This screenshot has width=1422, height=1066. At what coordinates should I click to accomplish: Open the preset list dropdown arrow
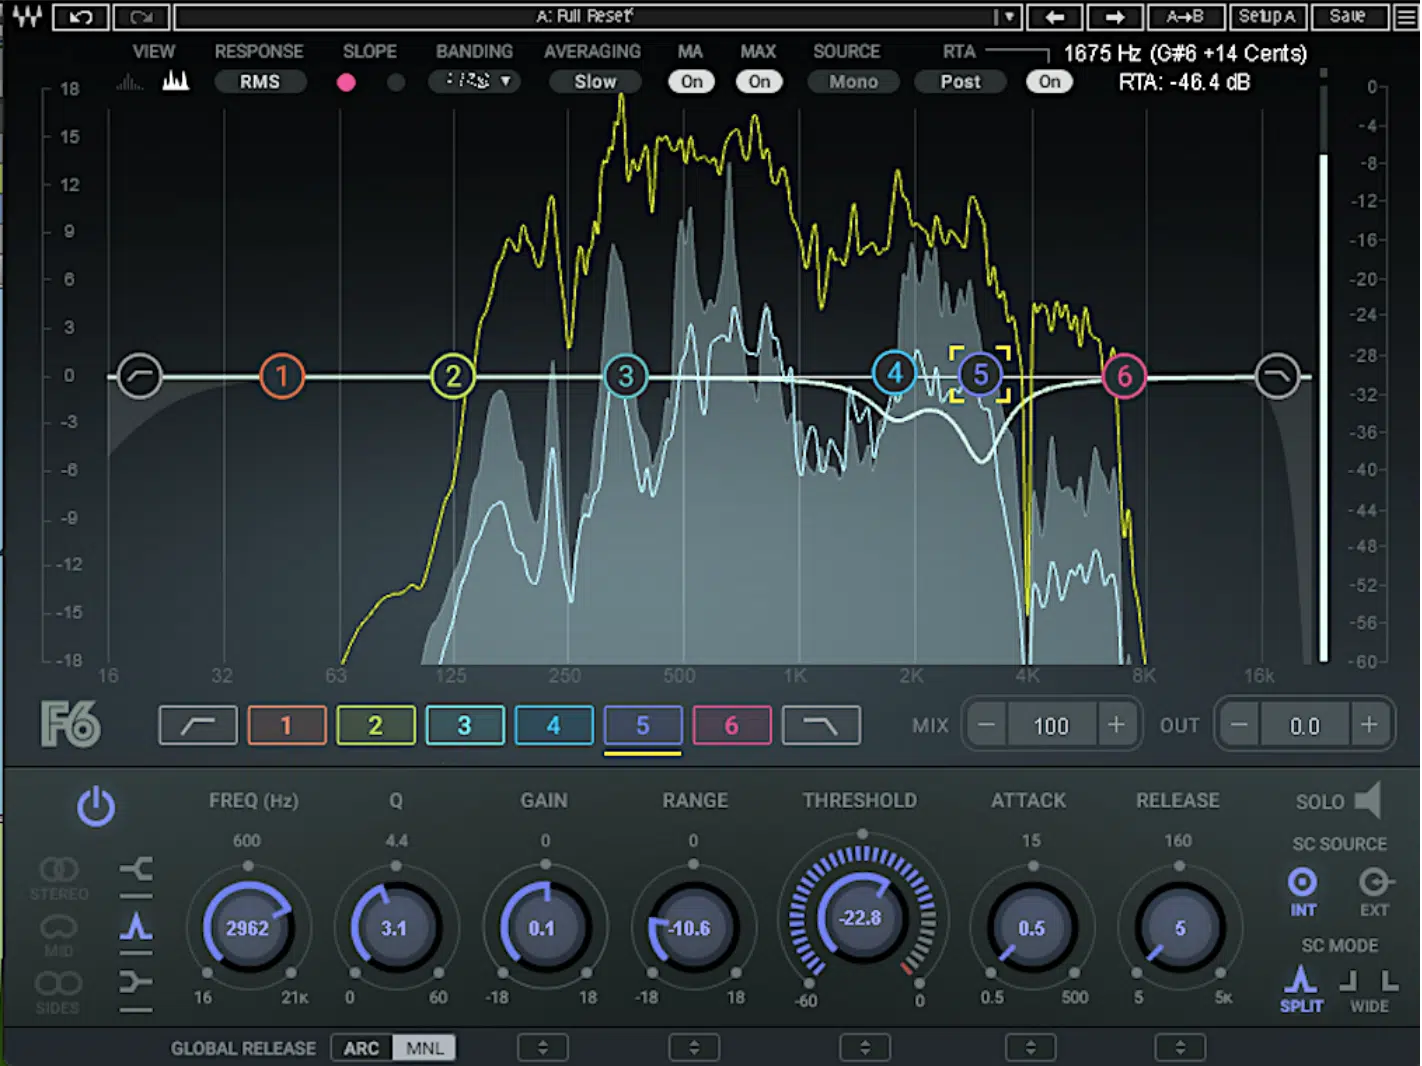point(1007,17)
